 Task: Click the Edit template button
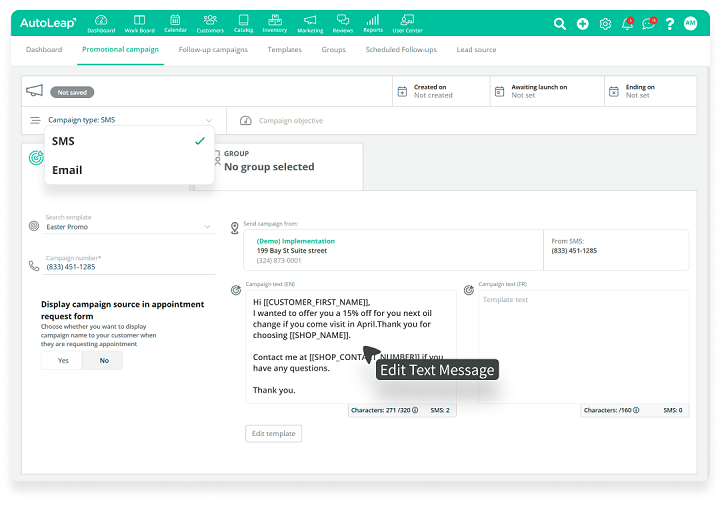[273, 433]
